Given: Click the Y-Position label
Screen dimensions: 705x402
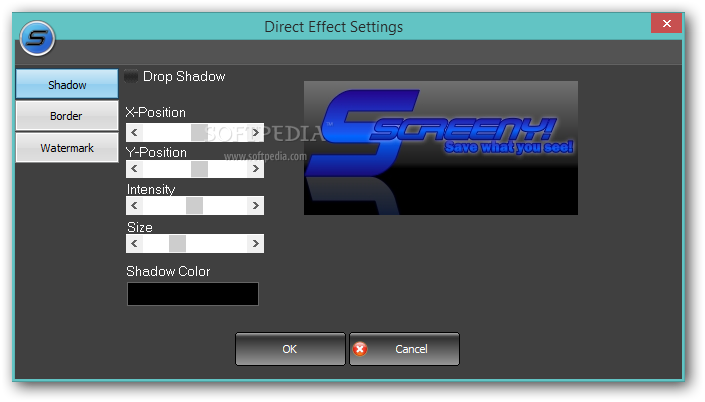Looking at the screenshot, I should coord(156,152).
